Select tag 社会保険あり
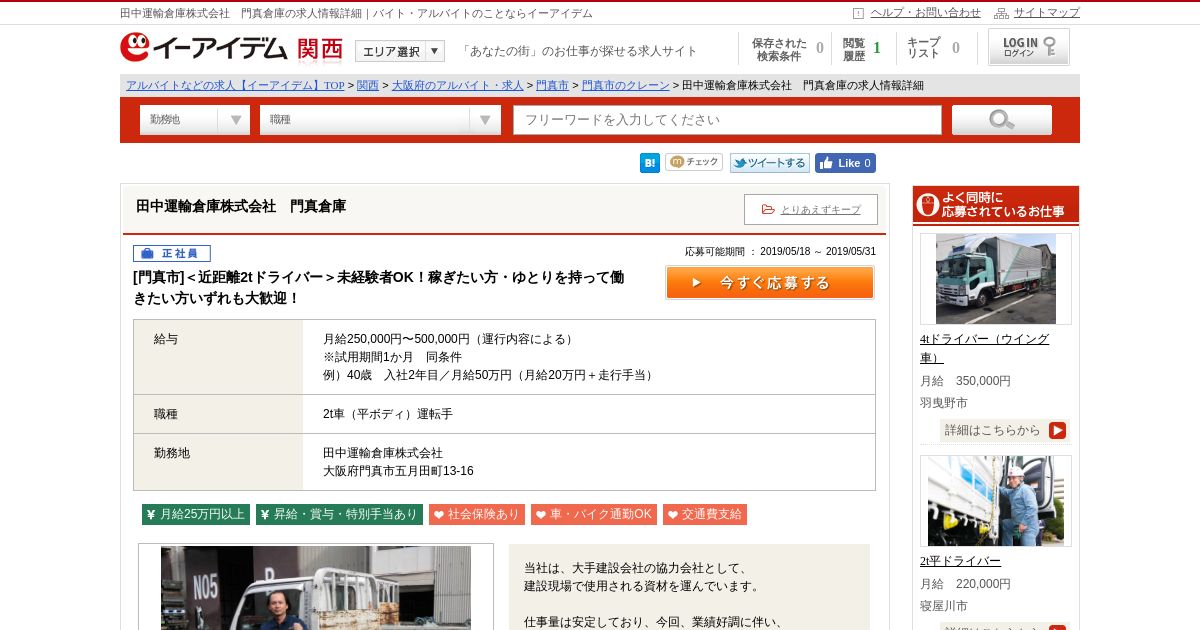The width and height of the screenshot is (1200, 630). click(477, 514)
